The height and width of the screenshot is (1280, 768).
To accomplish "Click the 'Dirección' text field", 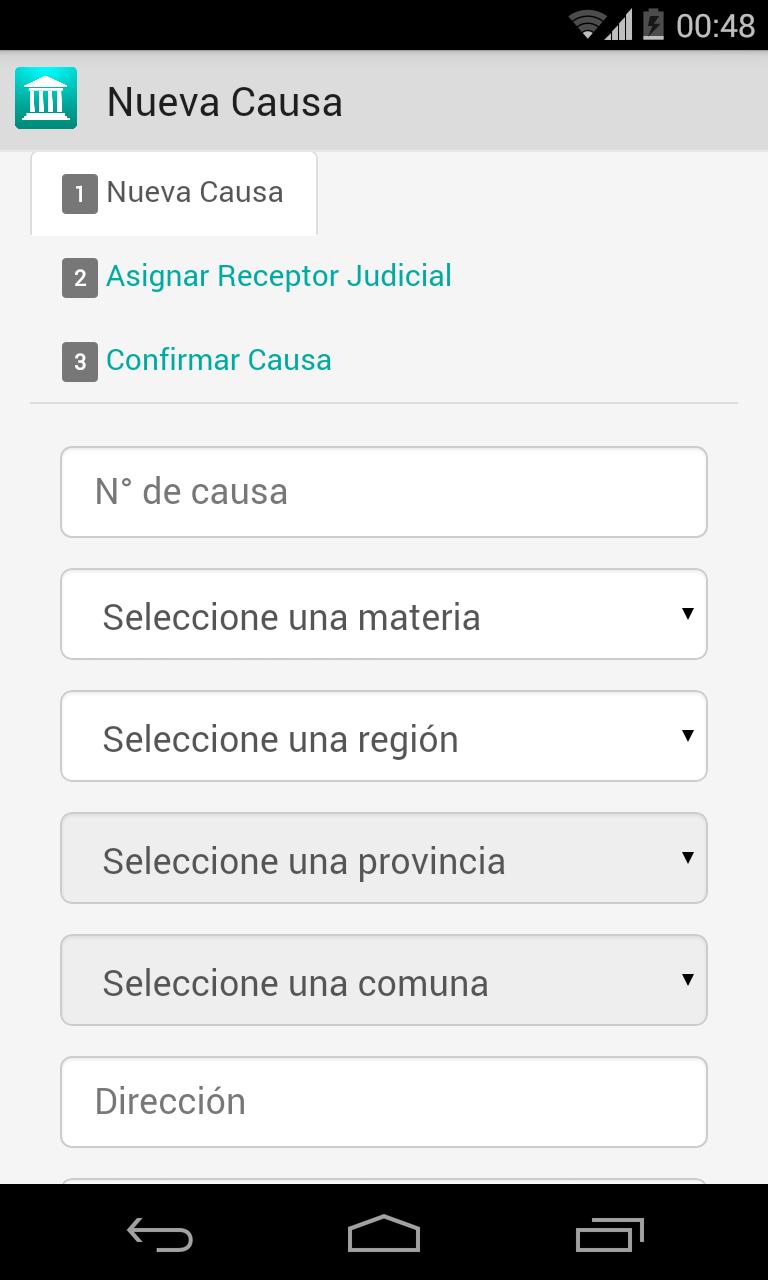I will [383, 1101].
